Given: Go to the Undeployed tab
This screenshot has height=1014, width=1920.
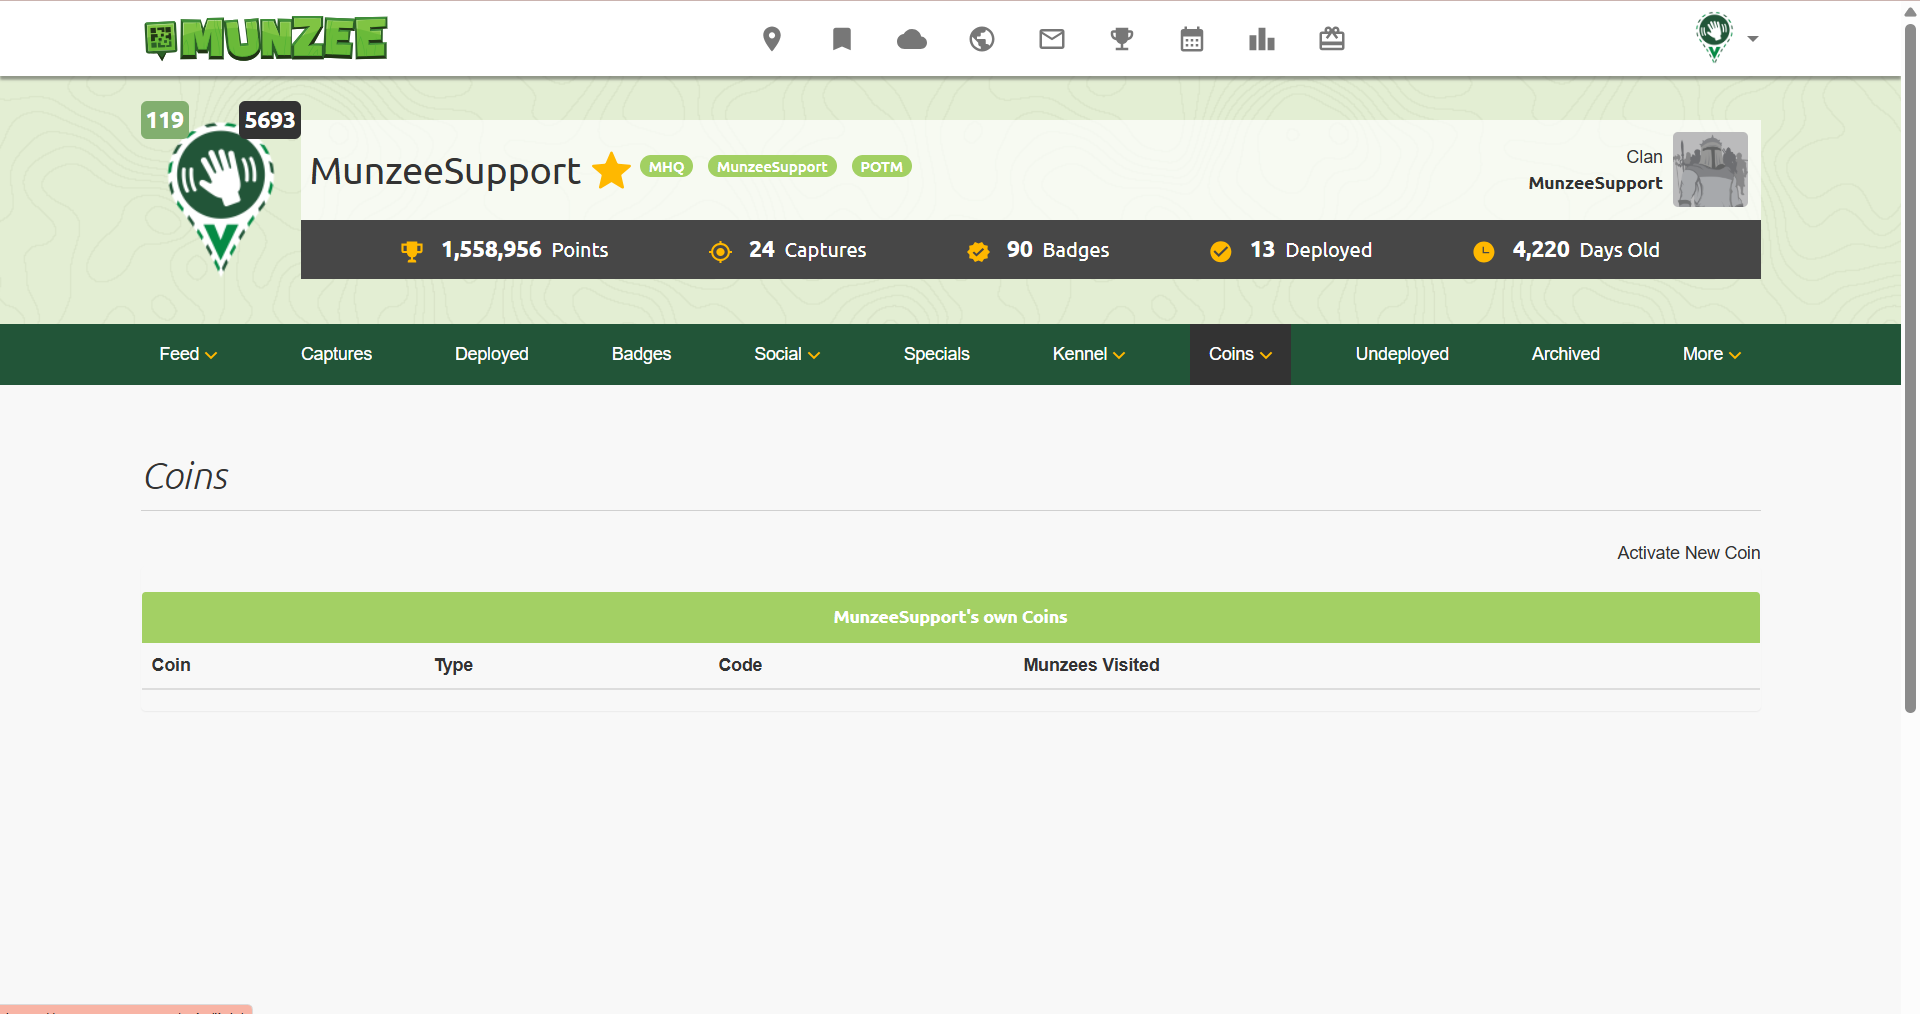Looking at the screenshot, I should click(1401, 354).
